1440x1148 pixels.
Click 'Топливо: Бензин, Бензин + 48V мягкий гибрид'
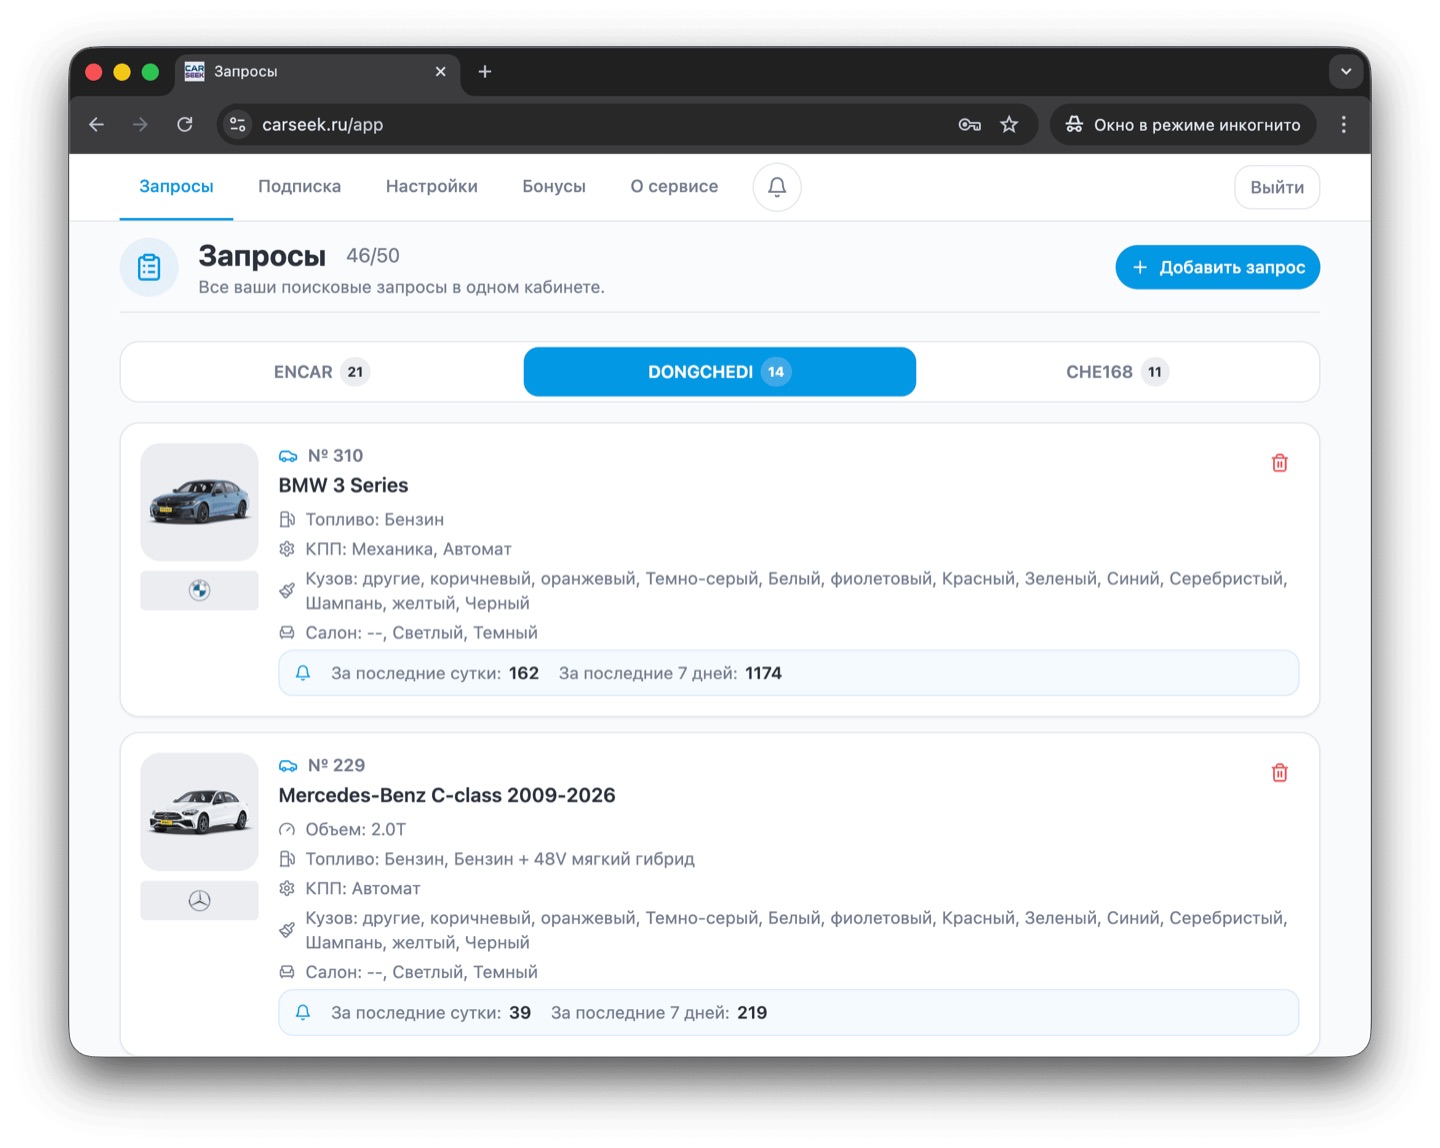pyautogui.click(x=500, y=859)
